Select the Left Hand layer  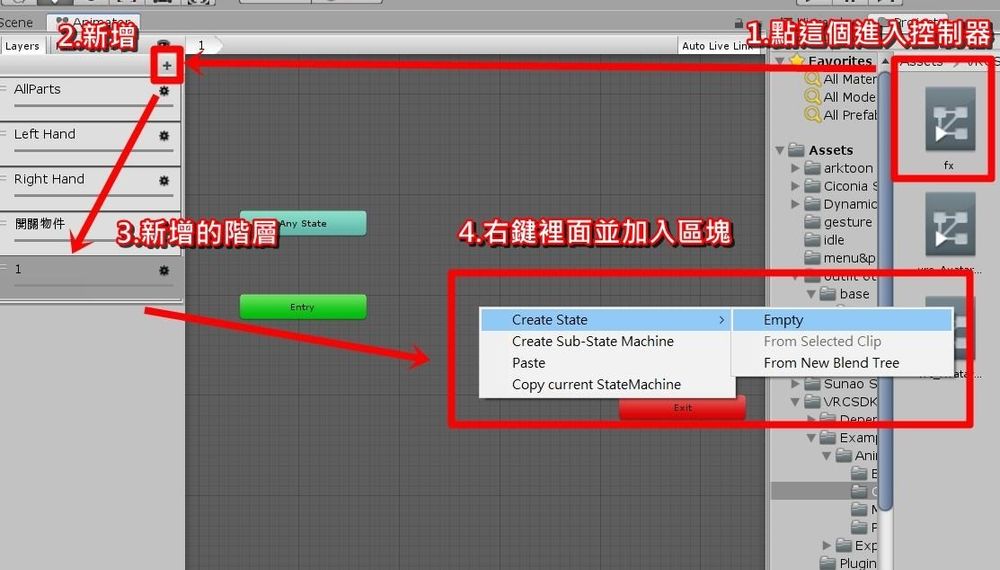(x=91, y=143)
